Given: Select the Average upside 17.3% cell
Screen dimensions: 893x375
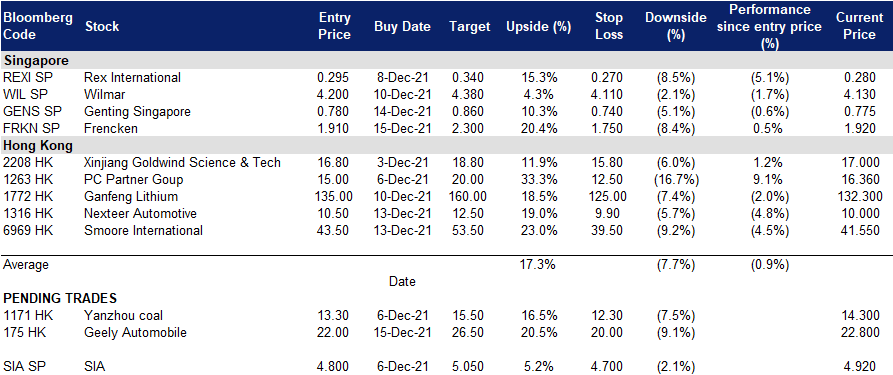Looking at the screenshot, I should [x=538, y=264].
